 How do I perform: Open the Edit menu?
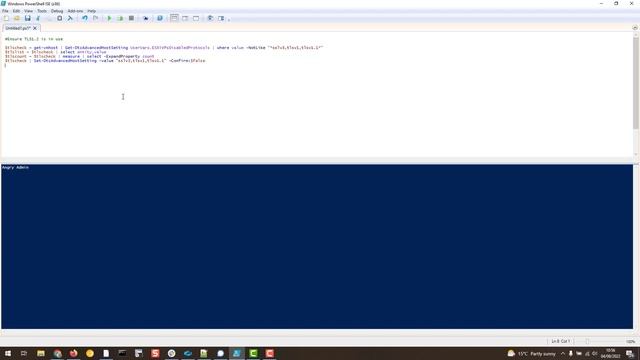(16, 11)
